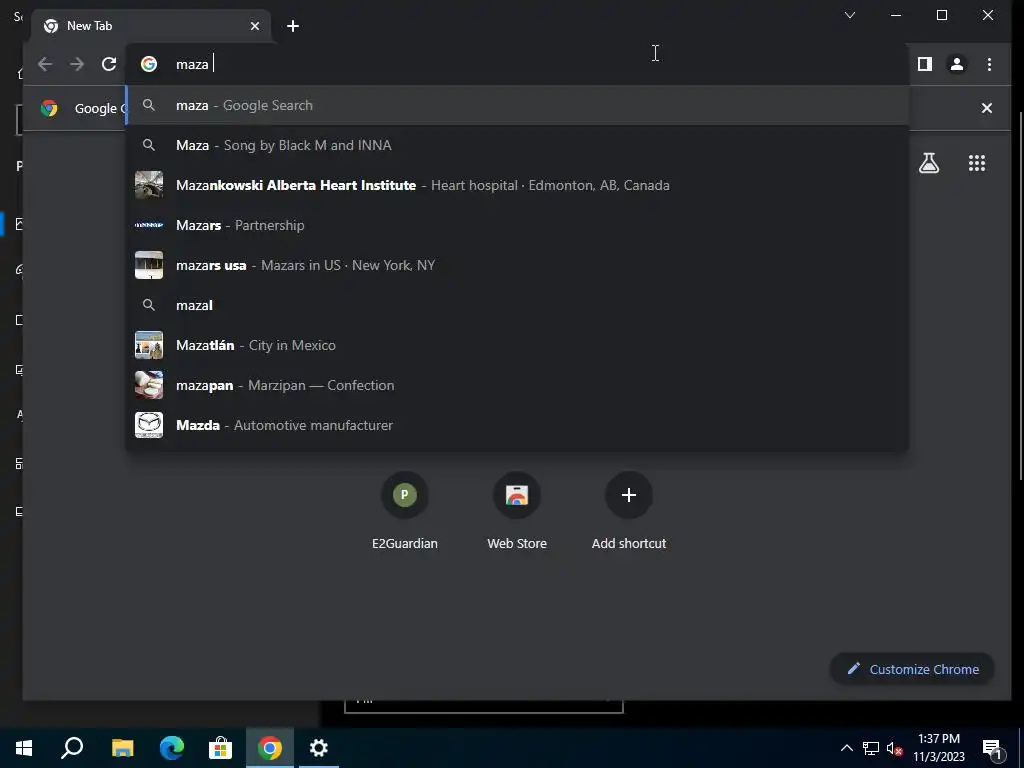Click the Google G icon in address bar
The width and height of the screenshot is (1024, 768).
pyautogui.click(x=149, y=64)
